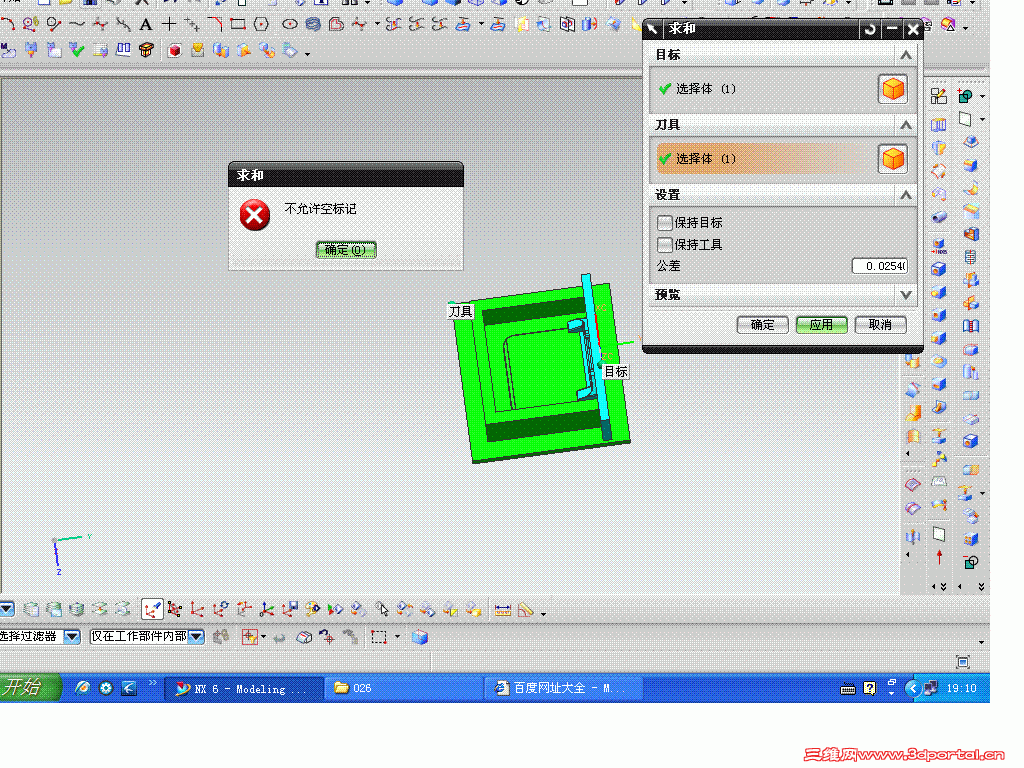The image size is (1024, 768).
Task: Collapse the 目标 section
Action: 906,55
